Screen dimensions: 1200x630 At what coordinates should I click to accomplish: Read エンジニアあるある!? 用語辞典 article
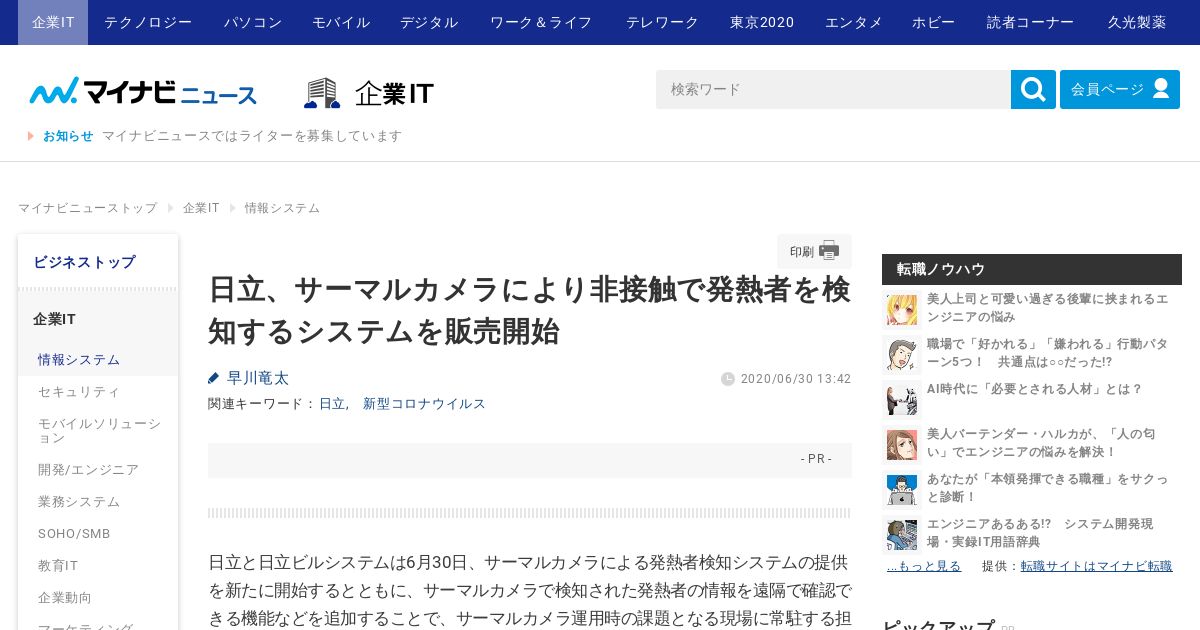point(1040,533)
